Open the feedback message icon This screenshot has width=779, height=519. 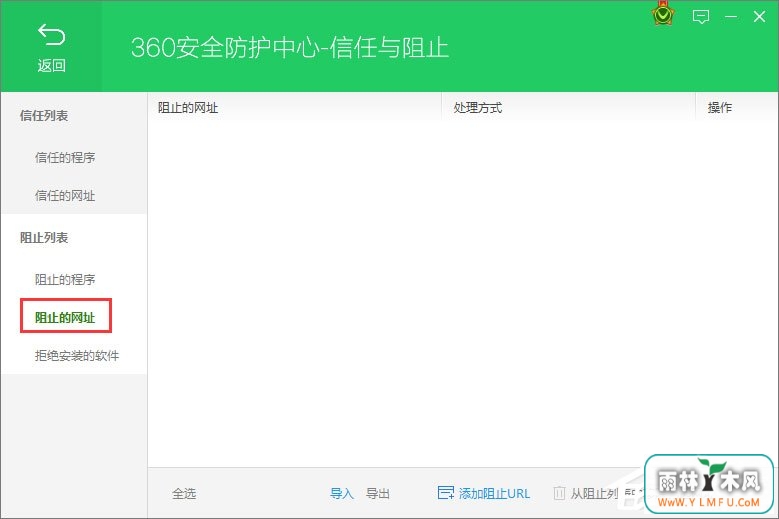click(701, 17)
